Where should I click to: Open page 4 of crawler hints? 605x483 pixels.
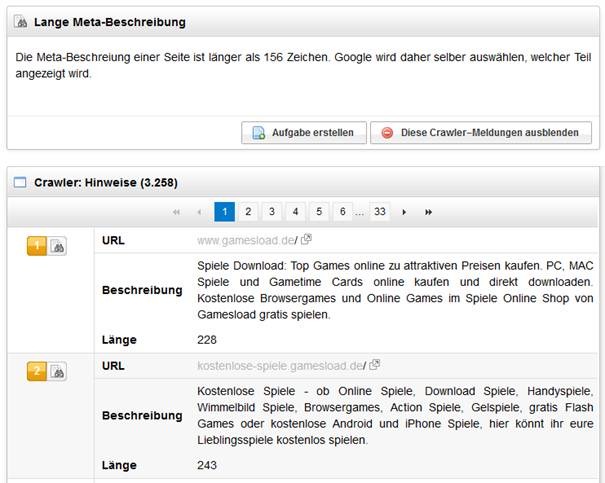coord(295,211)
